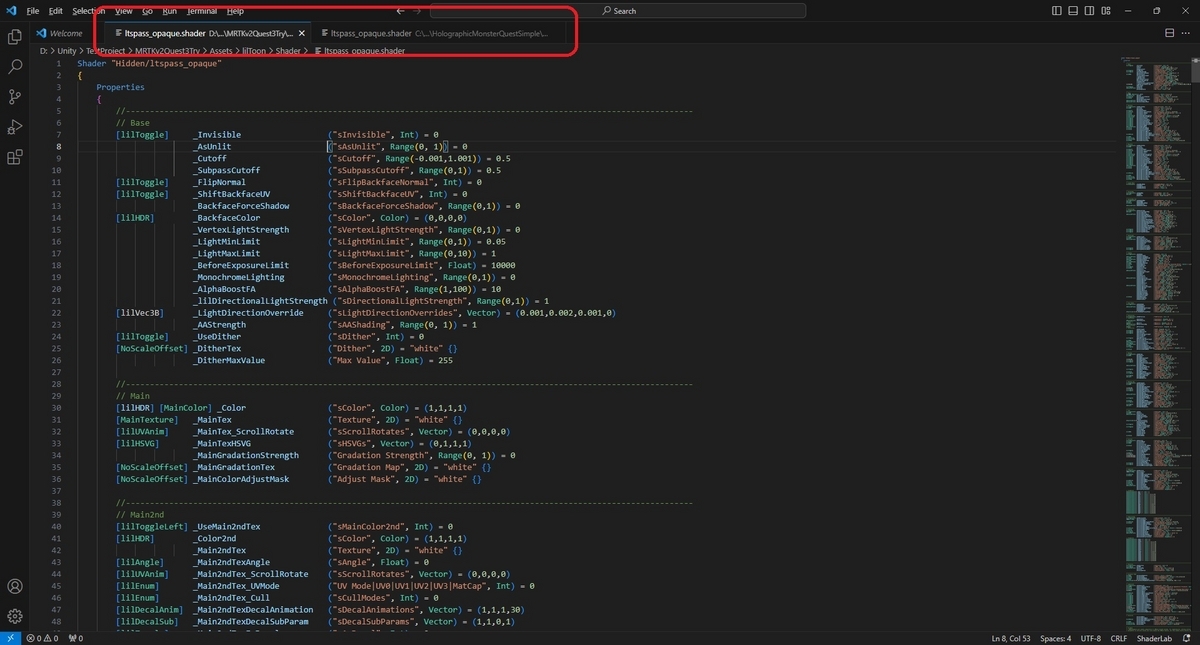1200x645 pixels.
Task: Click the Unity breadcrumb segment
Action: [69, 49]
